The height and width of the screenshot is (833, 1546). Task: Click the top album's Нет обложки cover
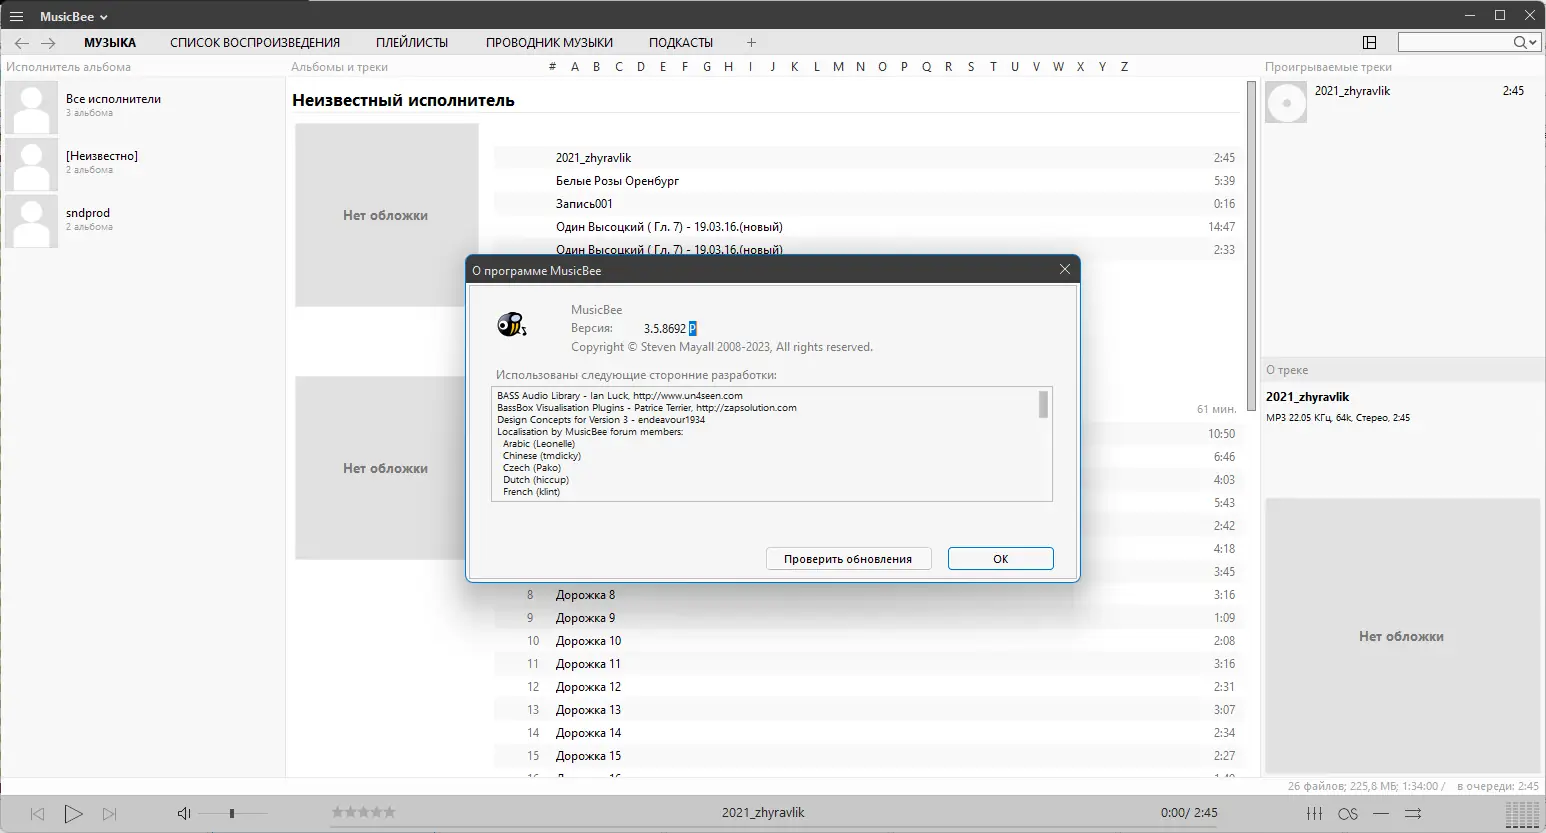[387, 215]
